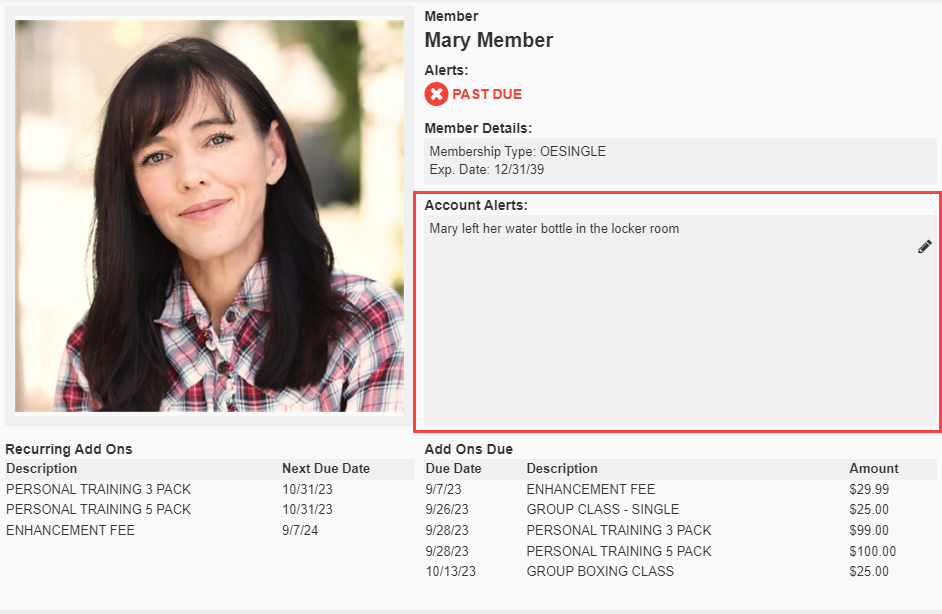Click the Amount column header
942x614 pixels.
[x=874, y=469]
